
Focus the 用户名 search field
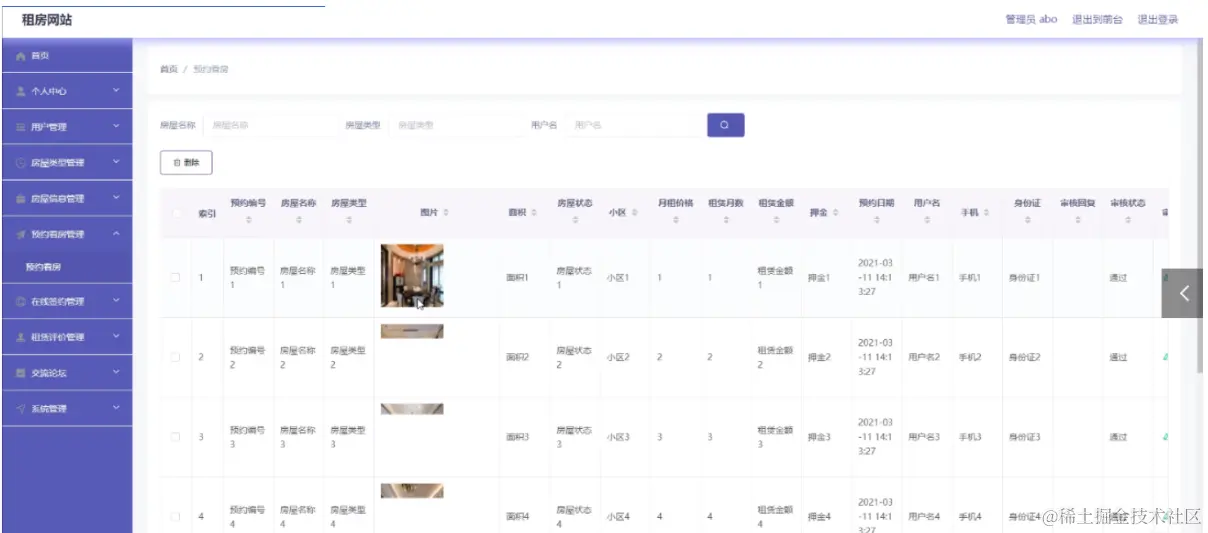click(634, 125)
